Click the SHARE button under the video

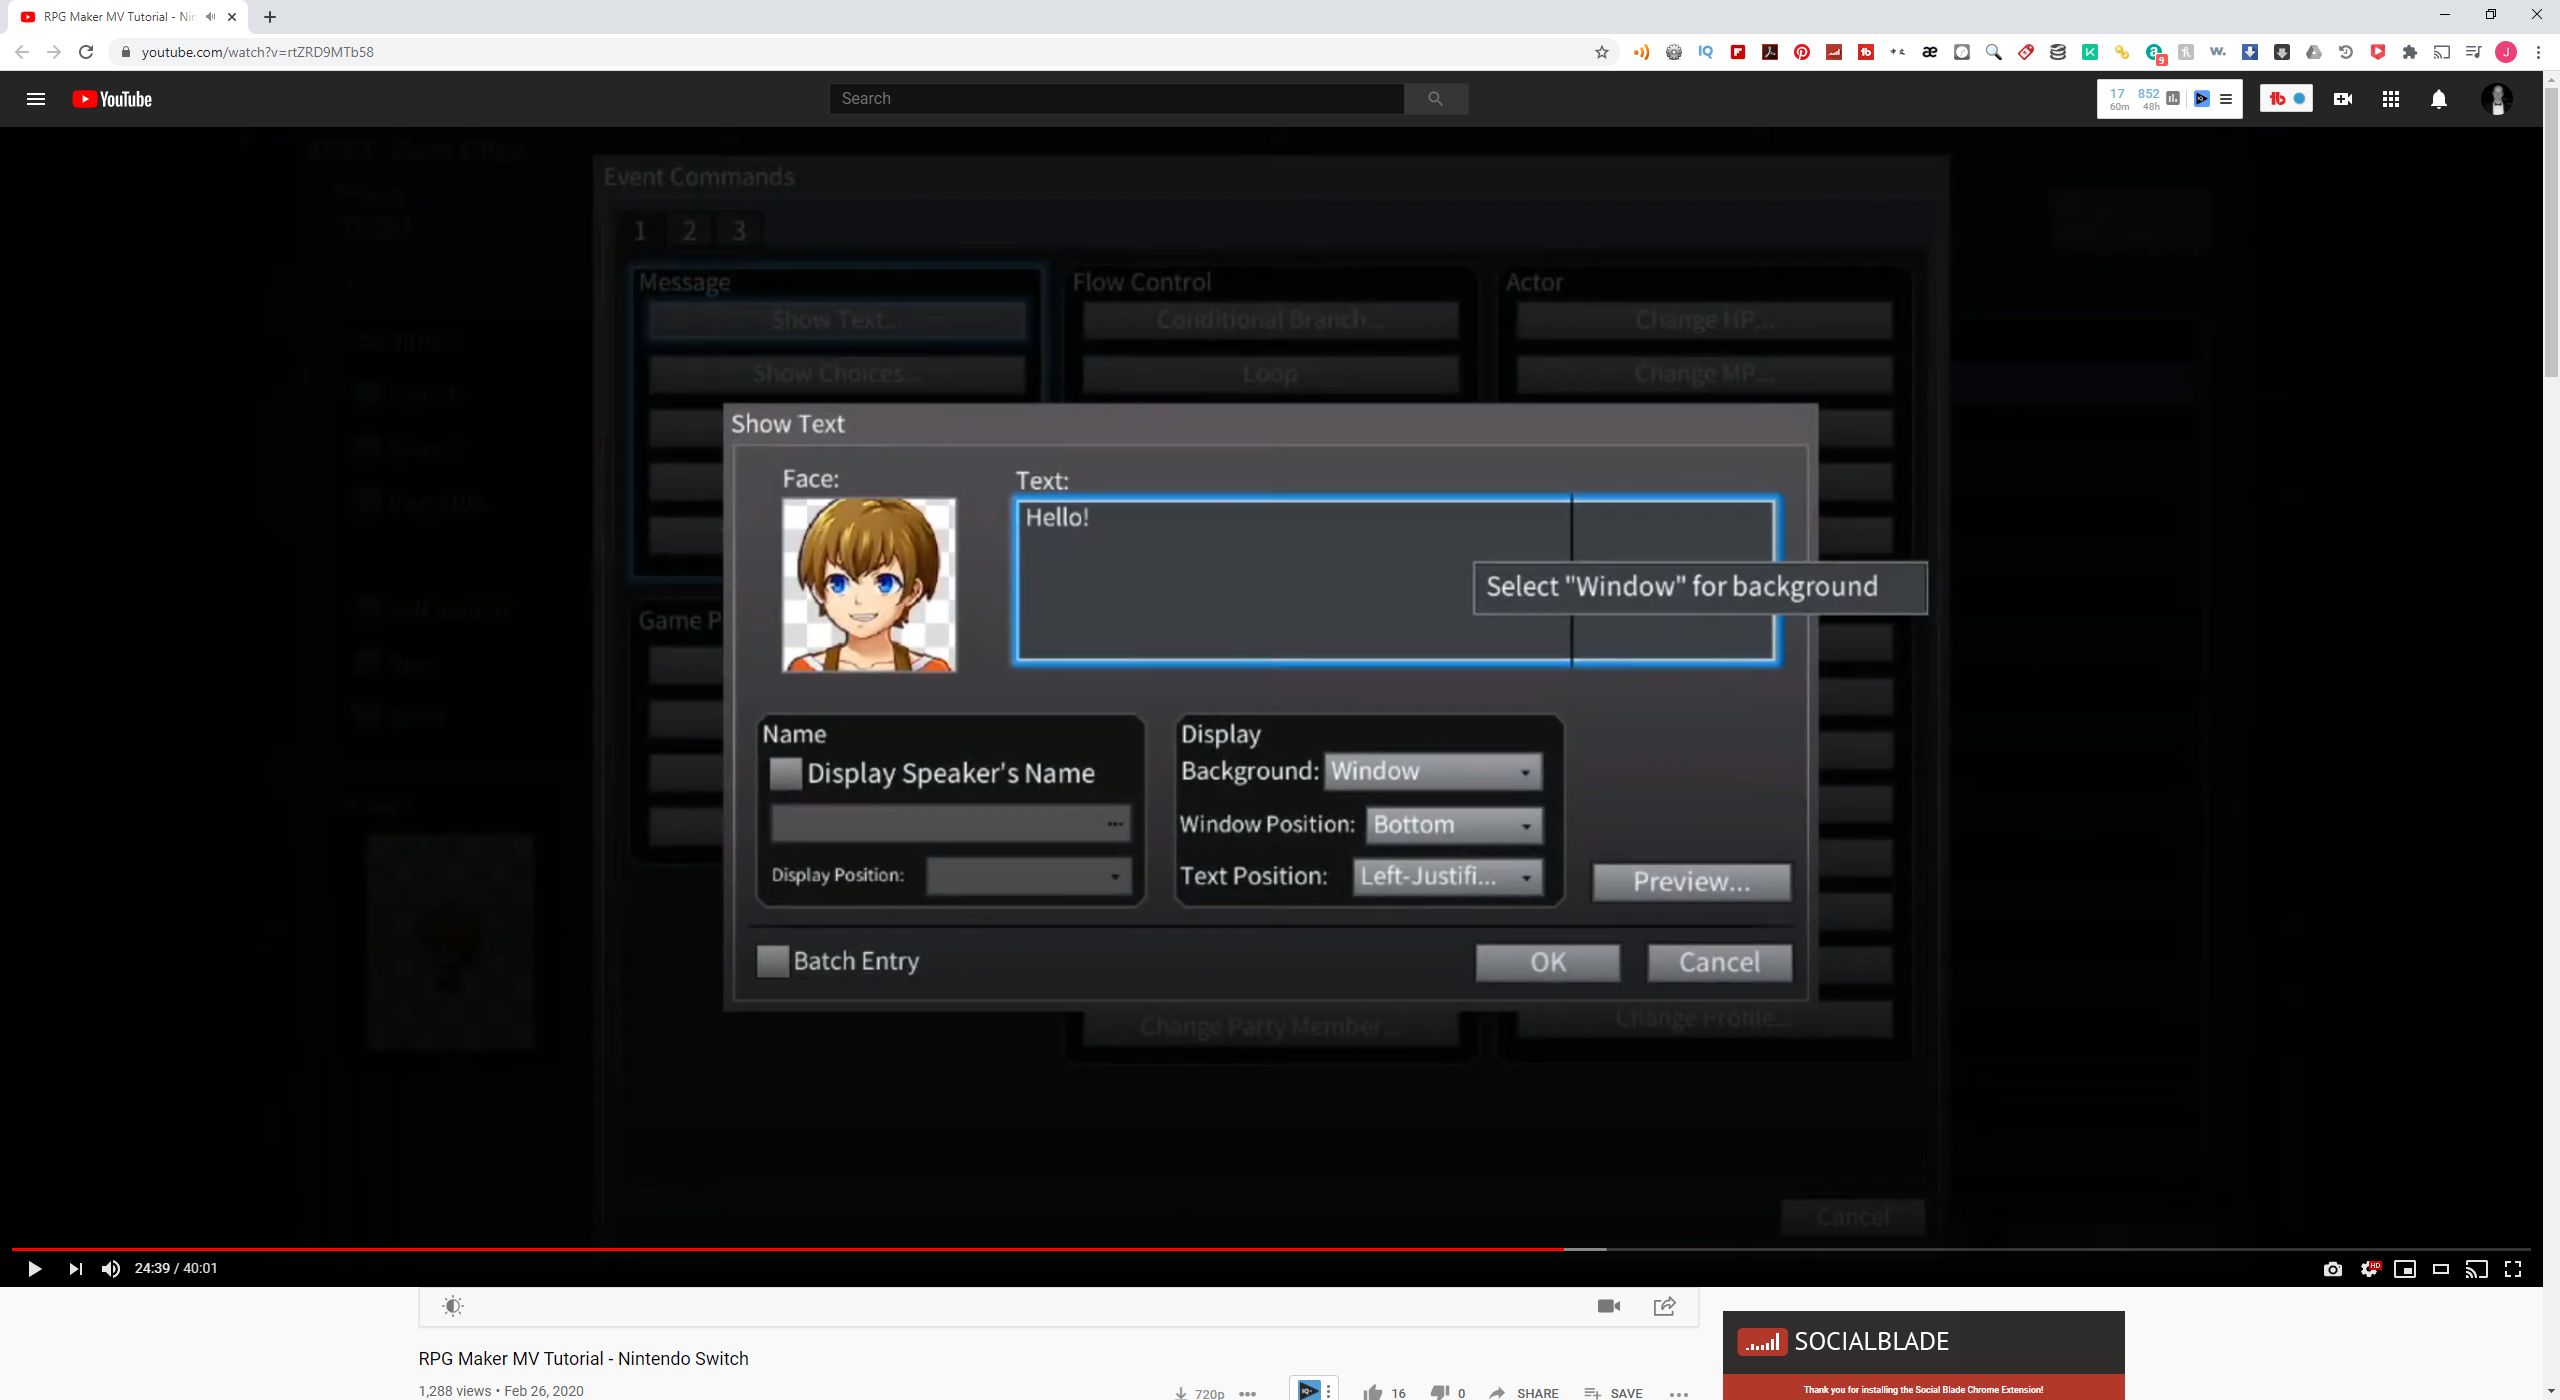tap(1524, 1393)
